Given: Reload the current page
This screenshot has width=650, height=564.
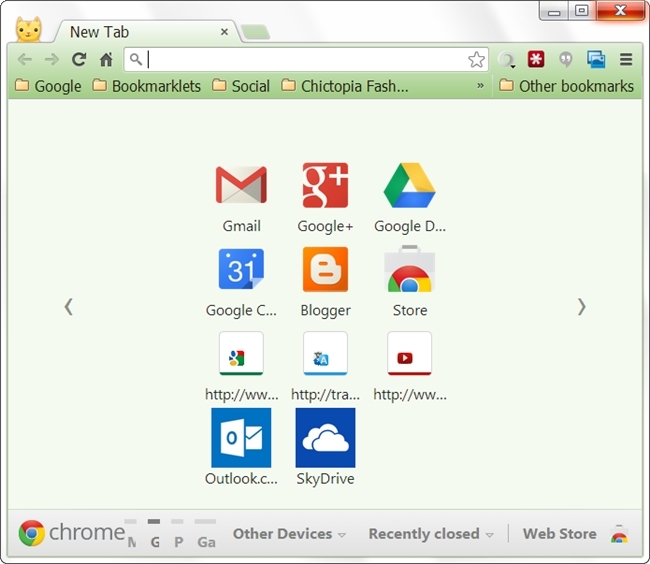Looking at the screenshot, I should (x=79, y=60).
